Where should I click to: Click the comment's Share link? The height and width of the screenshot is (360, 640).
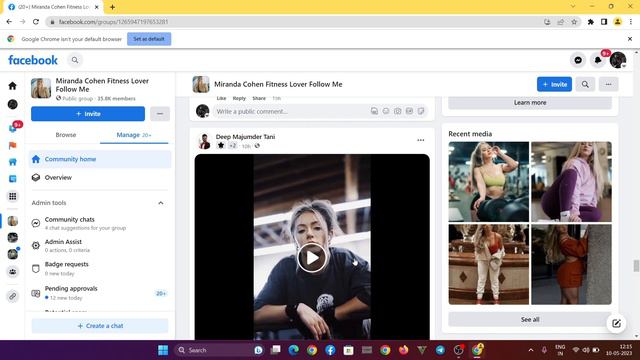click(x=259, y=98)
